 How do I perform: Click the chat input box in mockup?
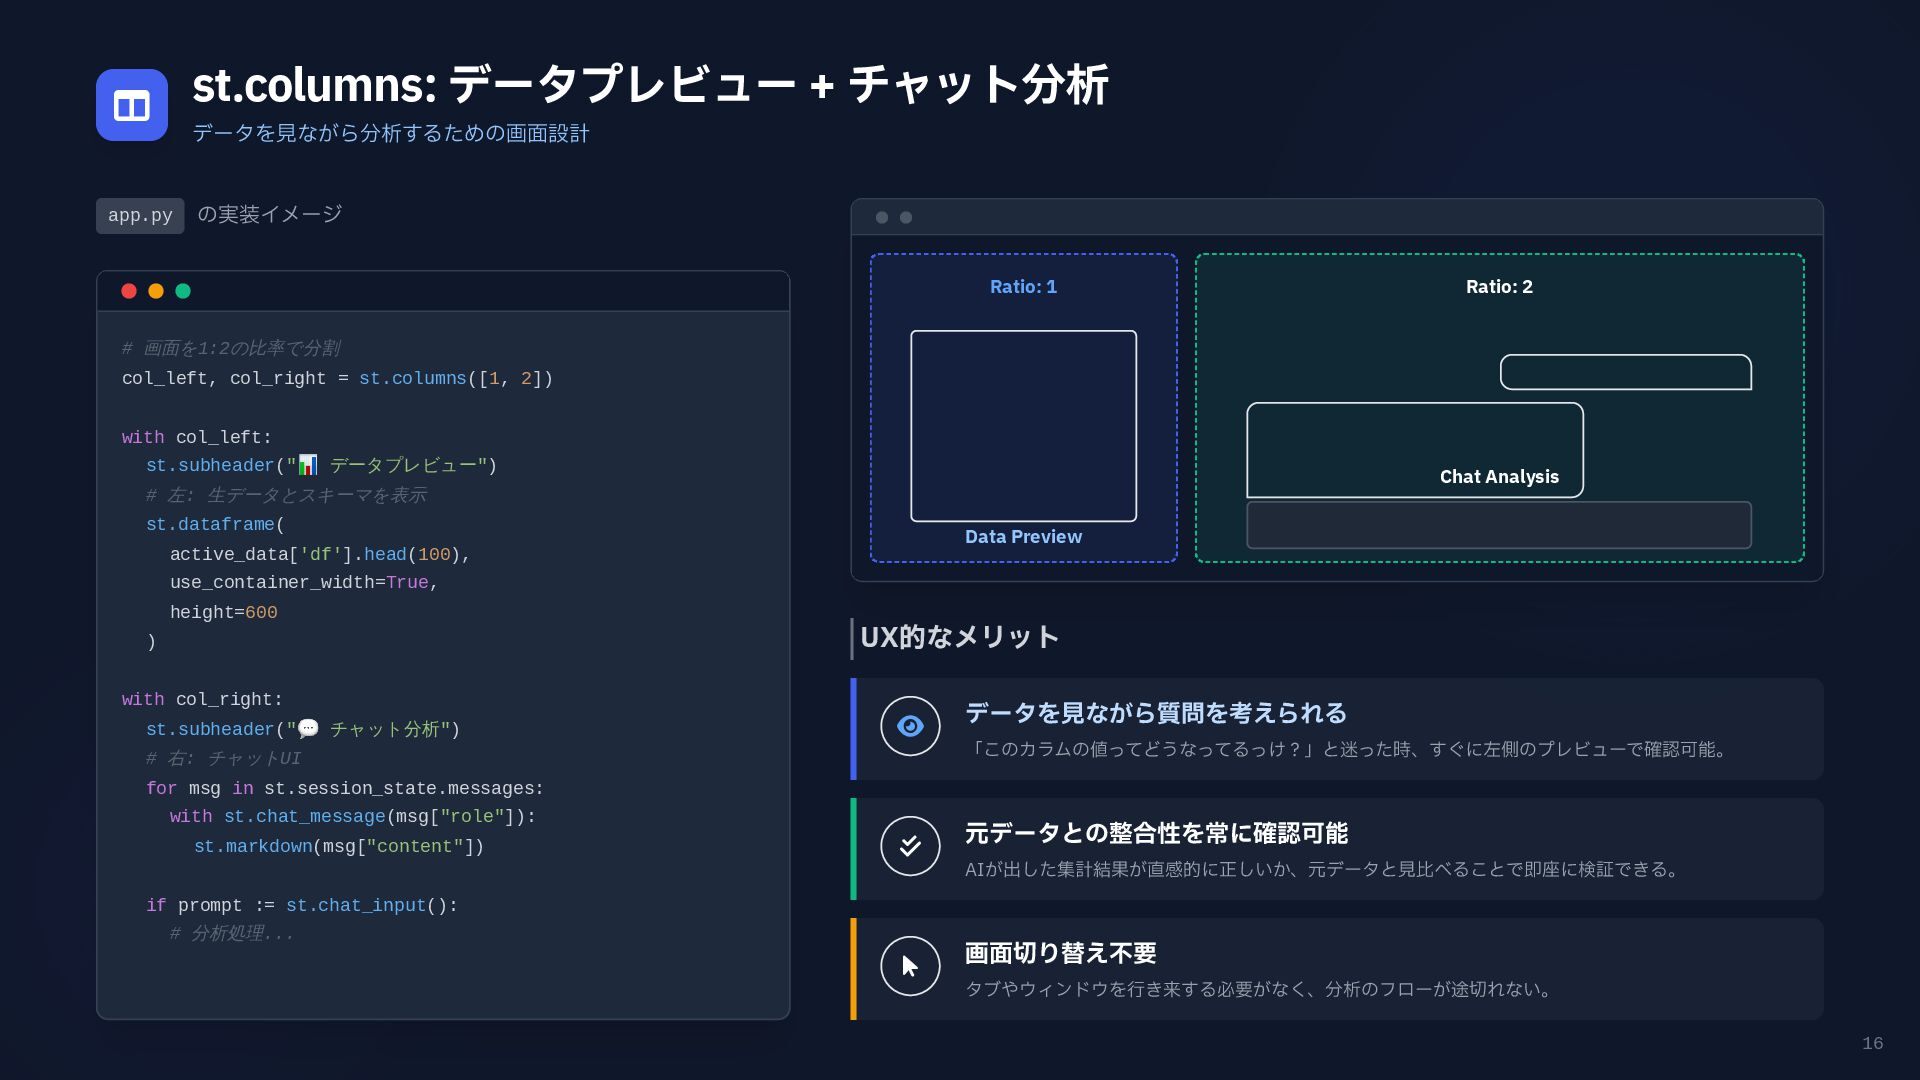point(1498,525)
